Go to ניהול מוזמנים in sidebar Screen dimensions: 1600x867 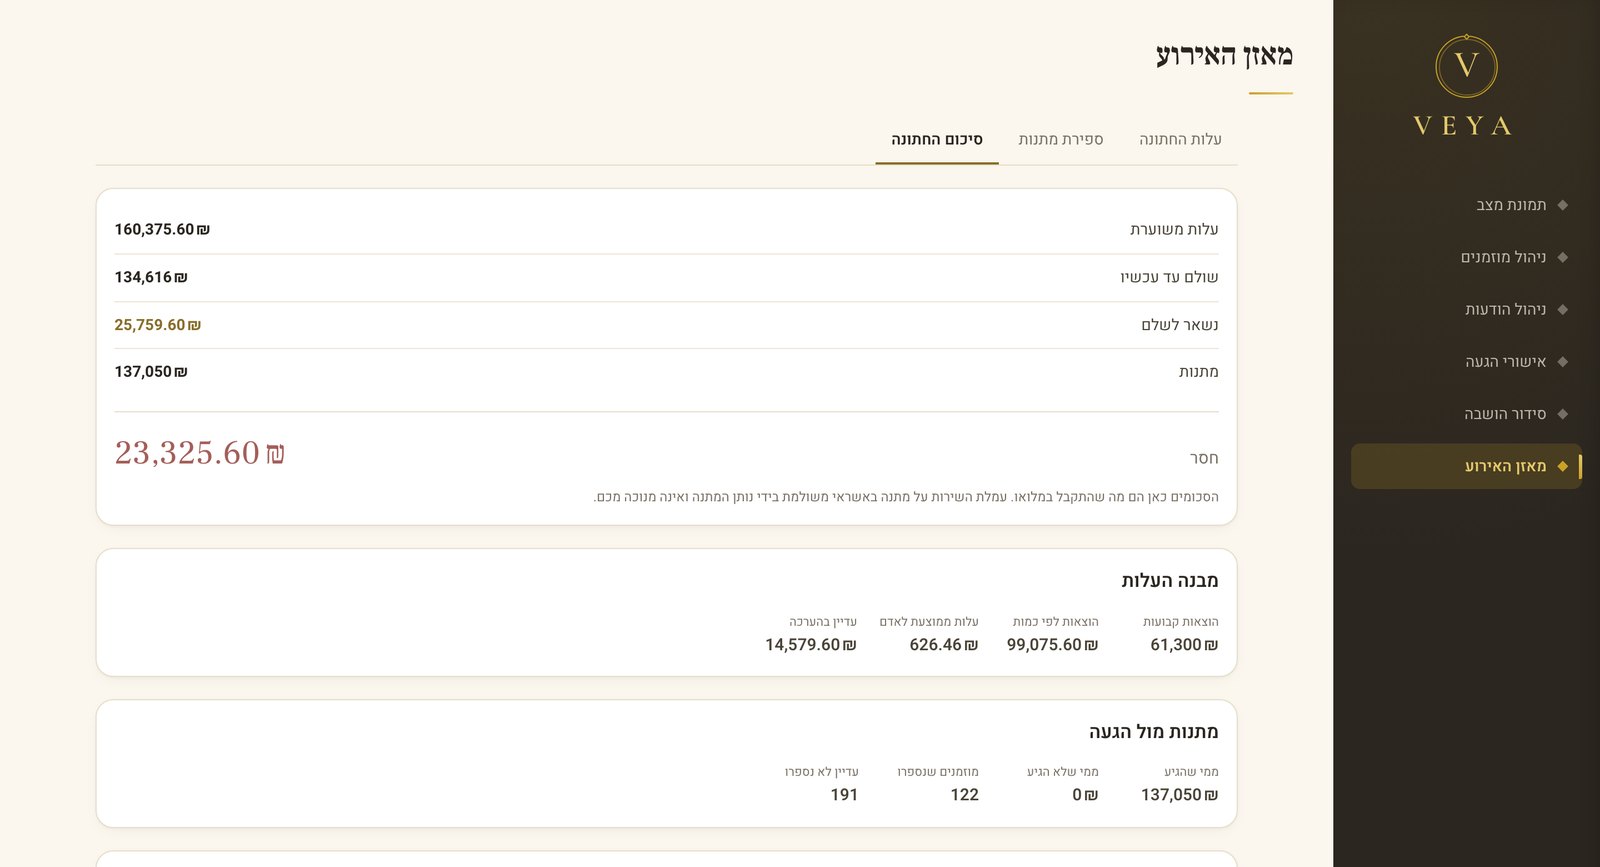pyautogui.click(x=1466, y=257)
